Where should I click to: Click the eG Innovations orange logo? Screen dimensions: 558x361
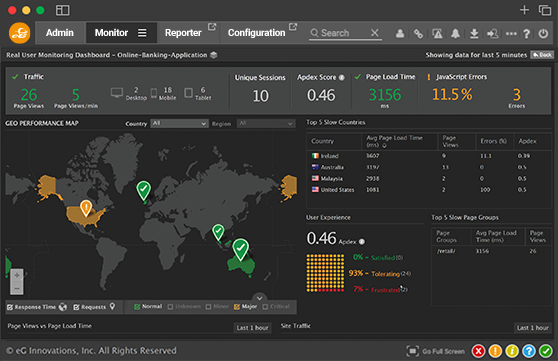[x=20, y=33]
